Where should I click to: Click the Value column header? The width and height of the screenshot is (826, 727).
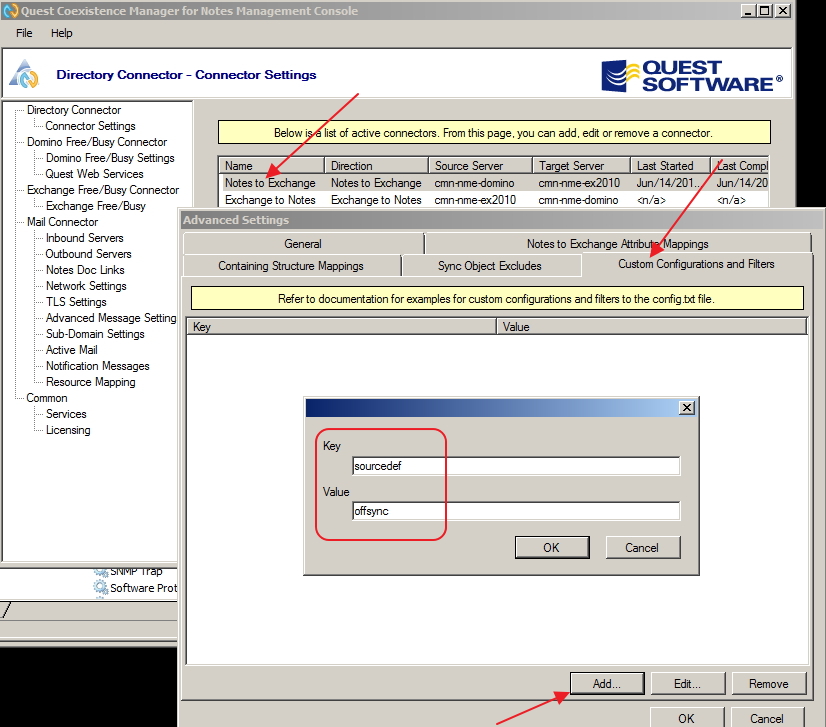pyautogui.click(x=652, y=327)
